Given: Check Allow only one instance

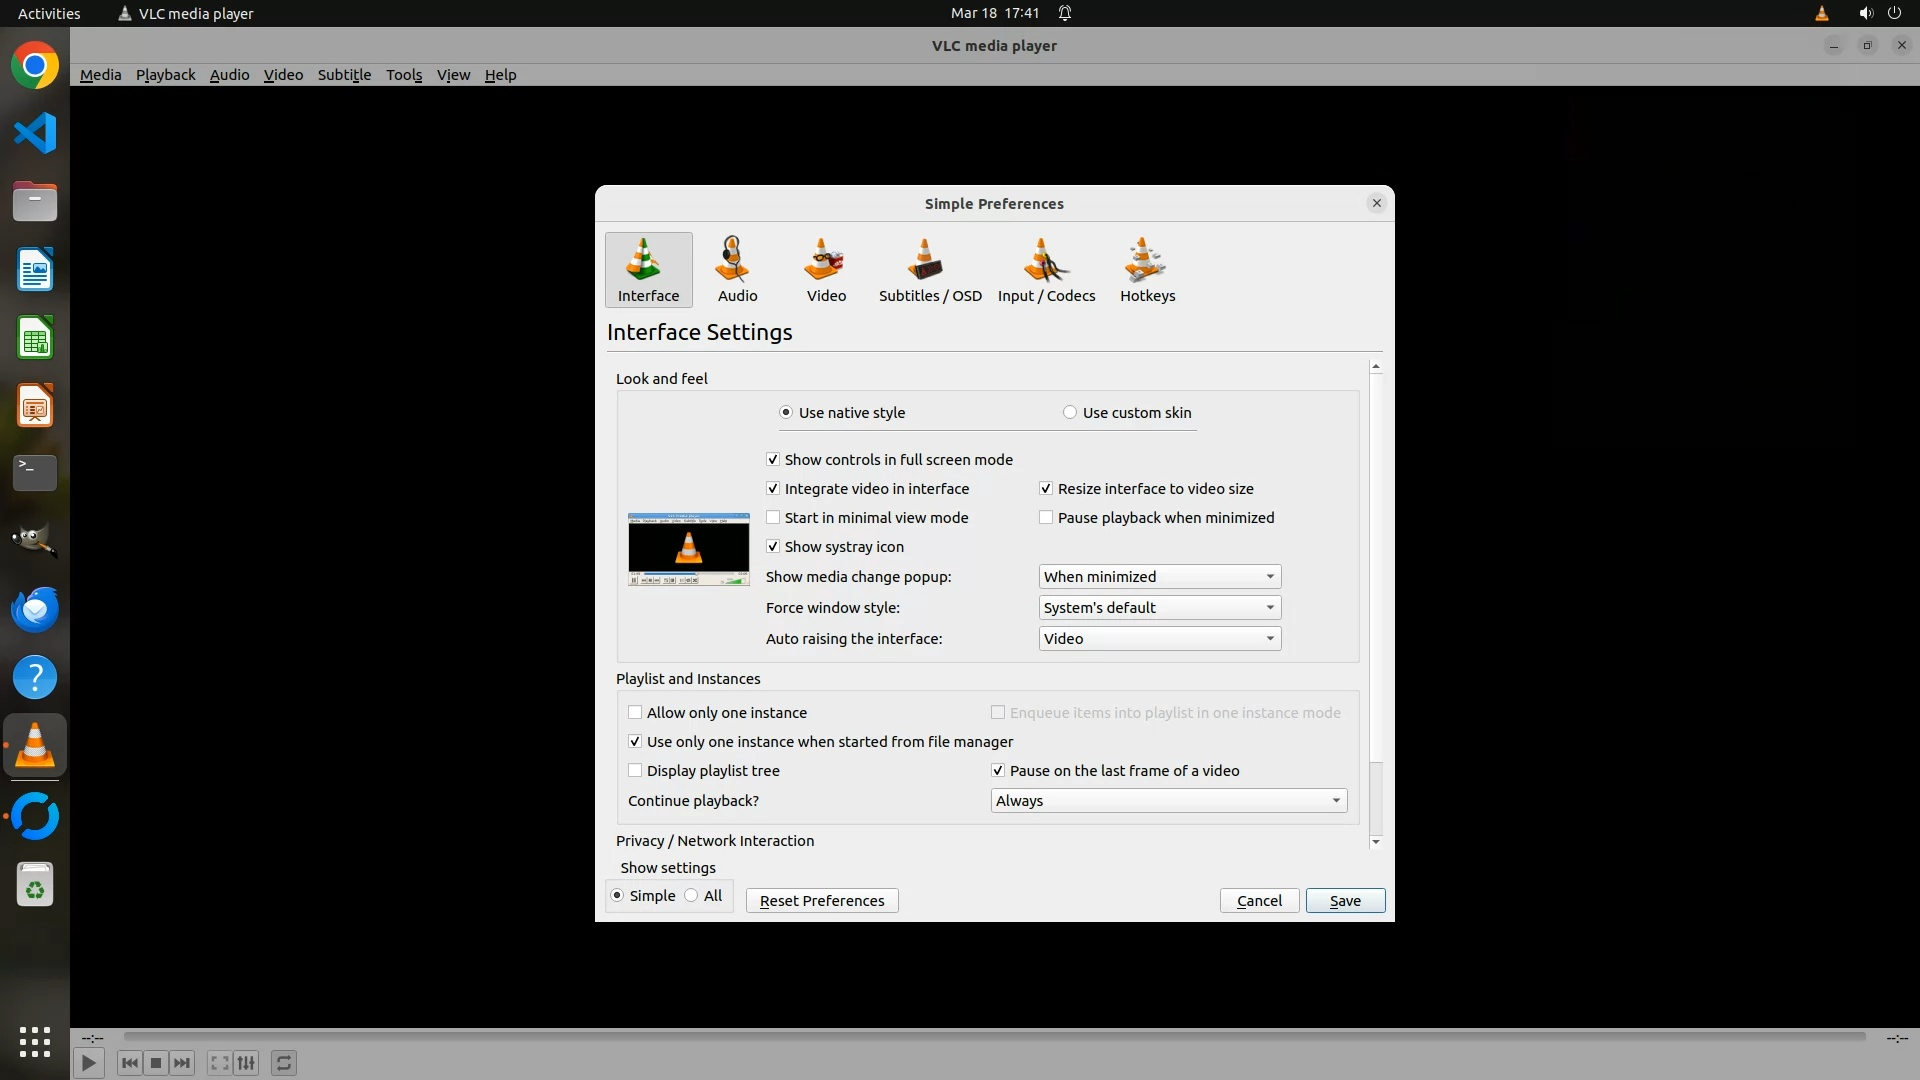Looking at the screenshot, I should pyautogui.click(x=635, y=713).
